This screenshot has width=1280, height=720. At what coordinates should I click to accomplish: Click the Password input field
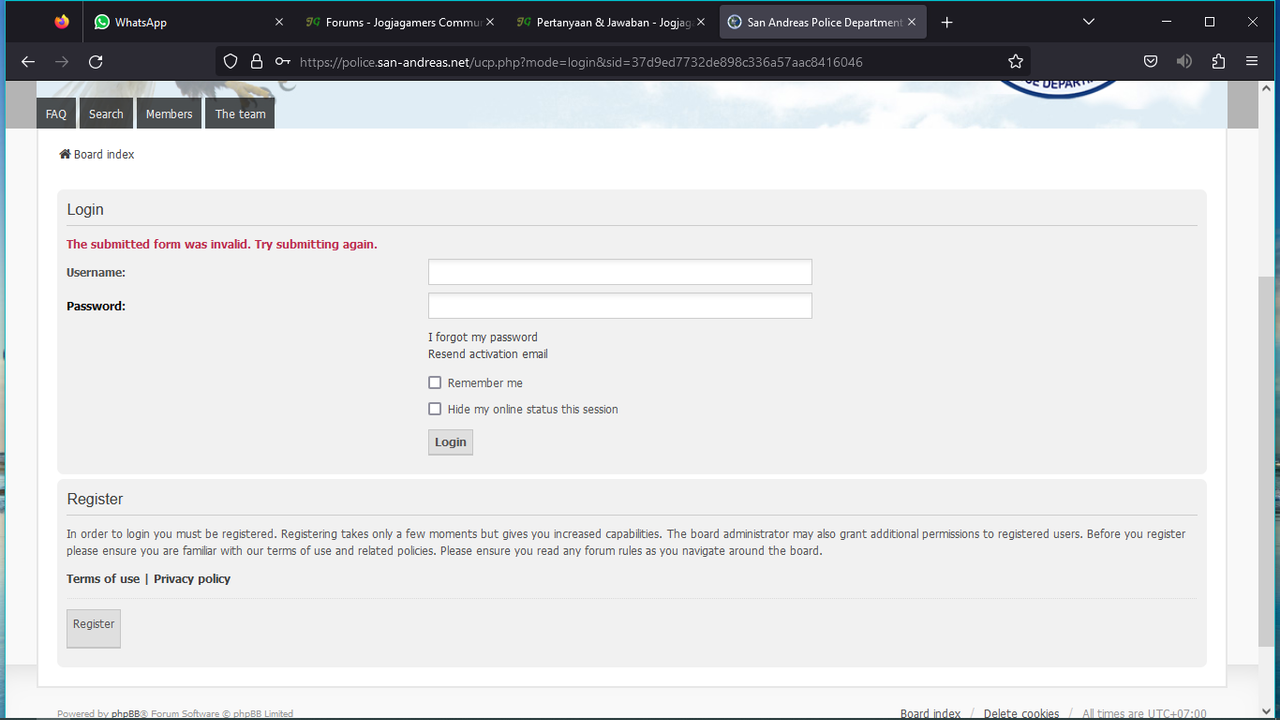click(620, 306)
